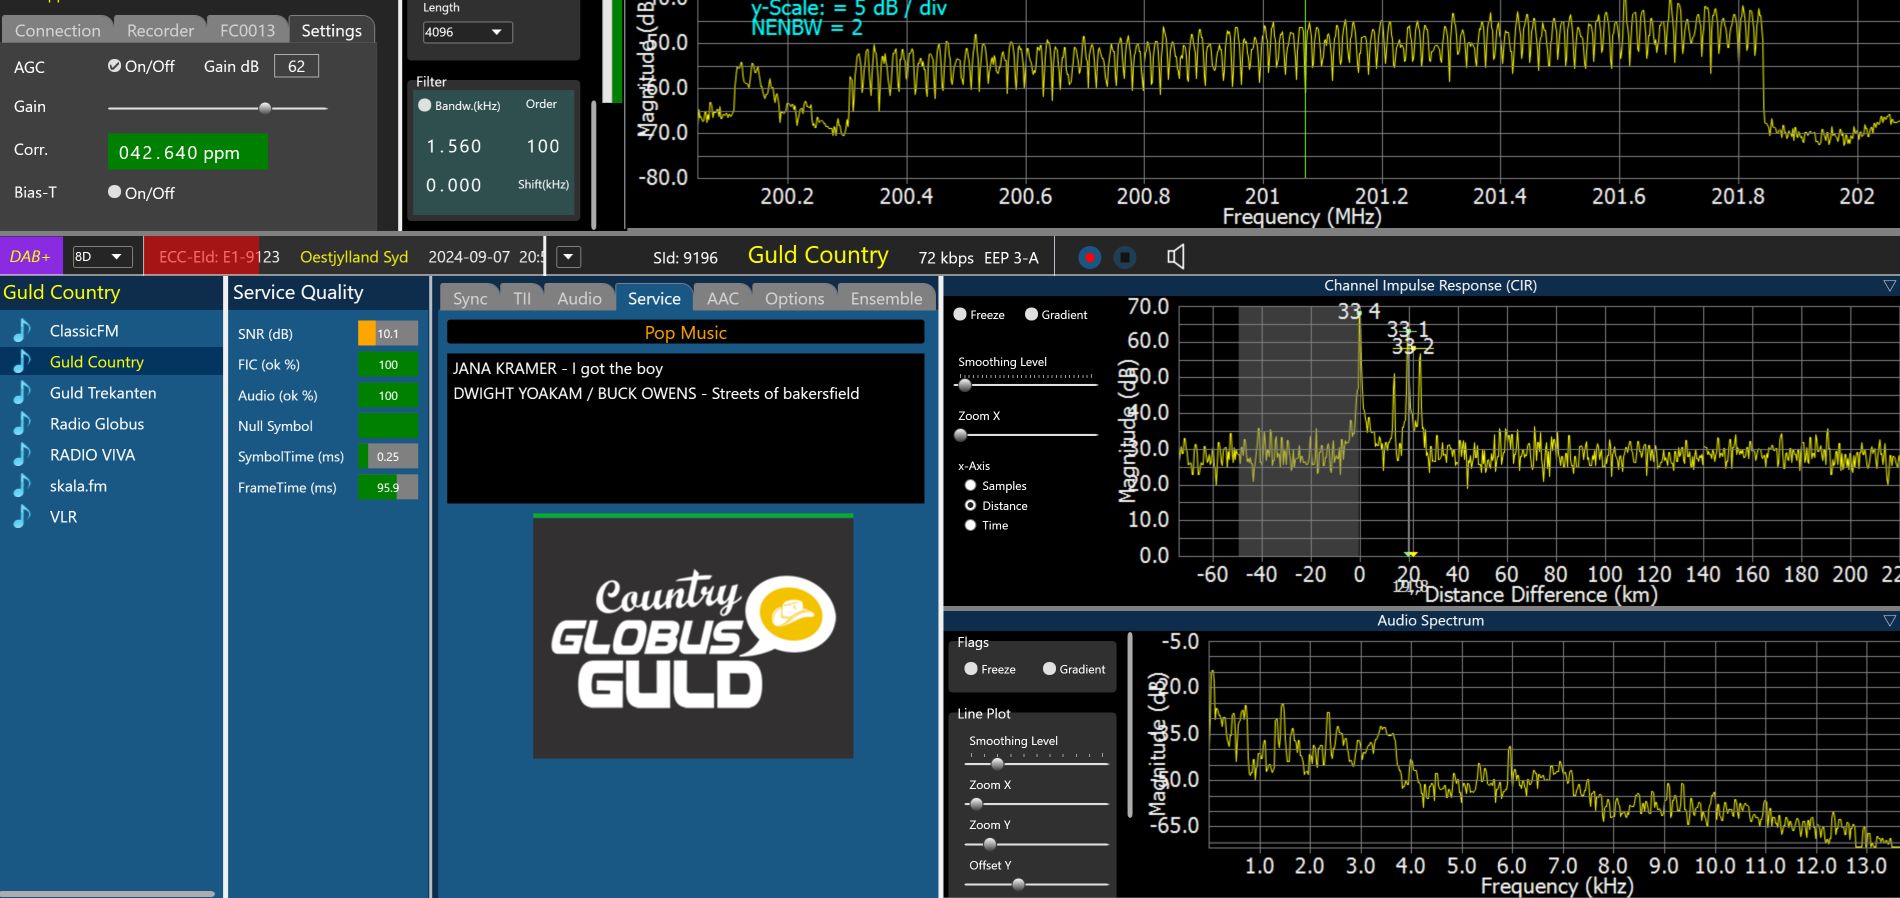Click music note icon beside Radio Globus
Screen dimensions: 1900x898
coord(22,424)
